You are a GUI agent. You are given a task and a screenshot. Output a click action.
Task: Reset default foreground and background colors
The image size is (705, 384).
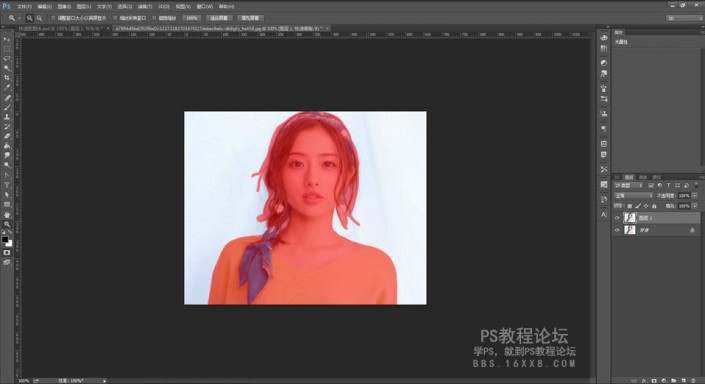tap(4, 232)
